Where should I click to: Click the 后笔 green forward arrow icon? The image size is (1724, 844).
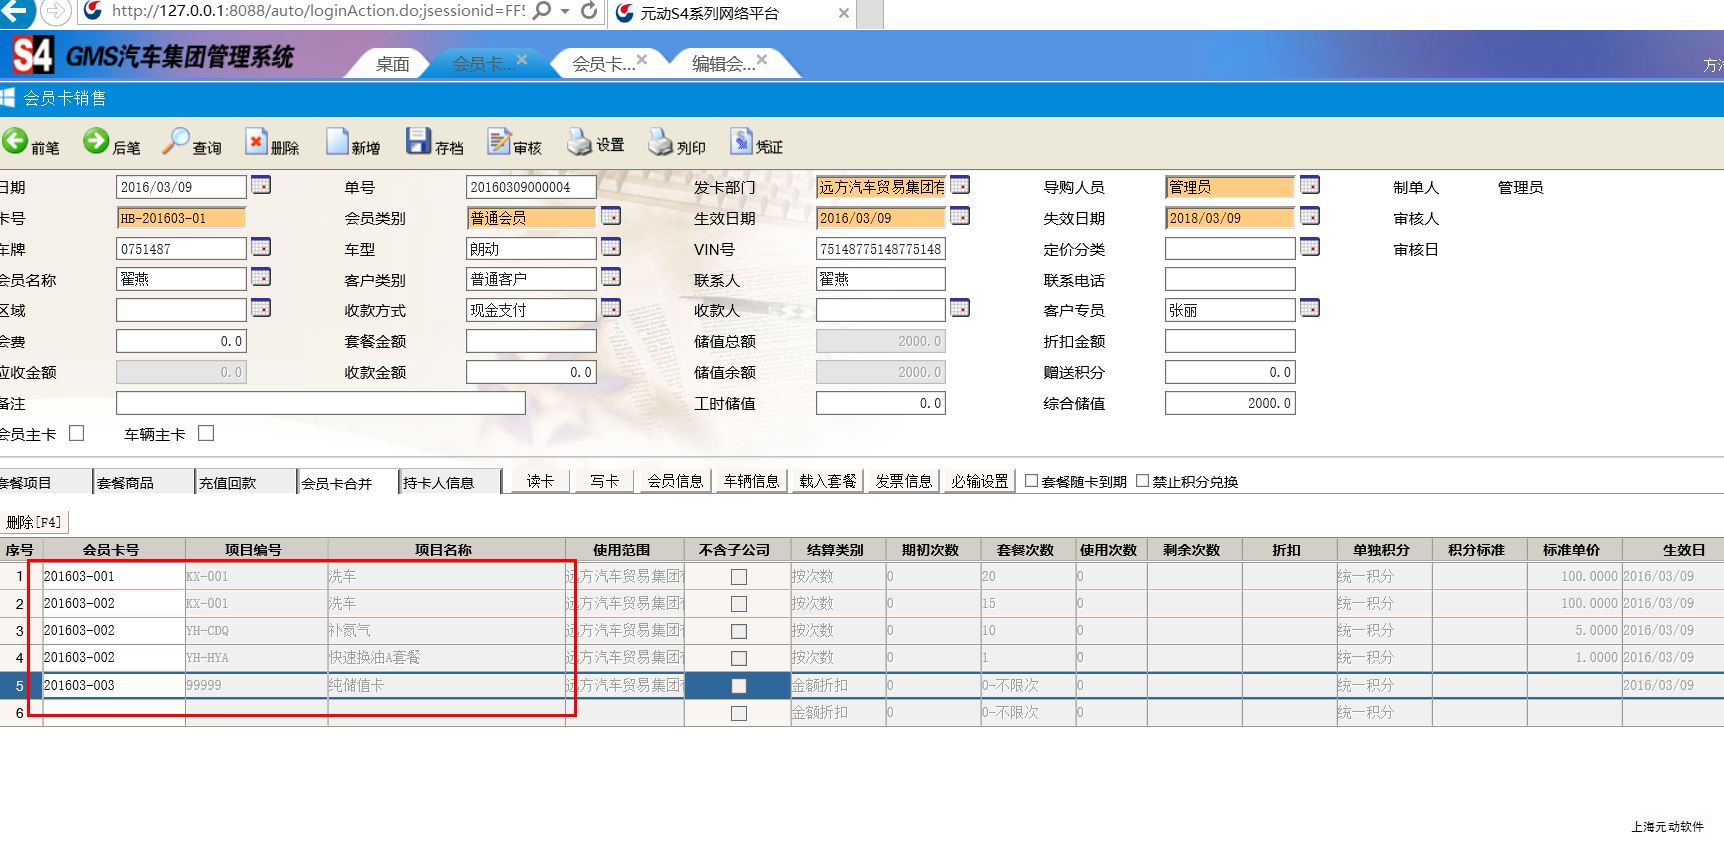click(x=97, y=142)
